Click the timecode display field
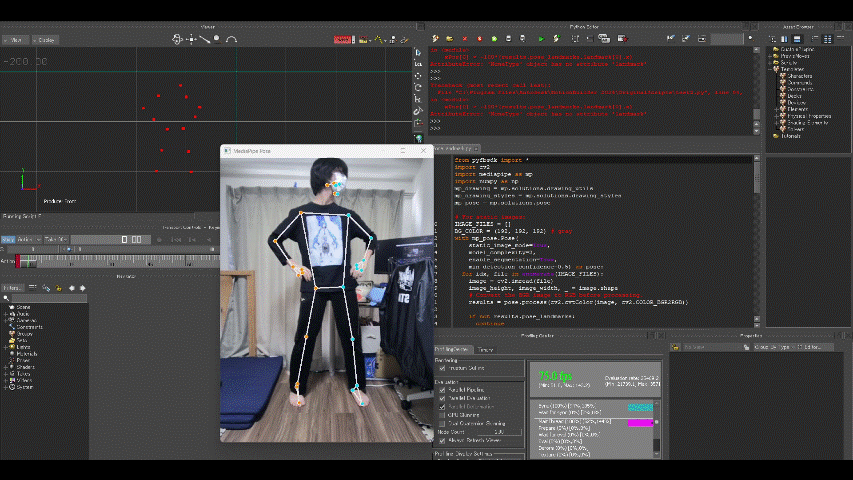The image size is (853, 480). 110,239
